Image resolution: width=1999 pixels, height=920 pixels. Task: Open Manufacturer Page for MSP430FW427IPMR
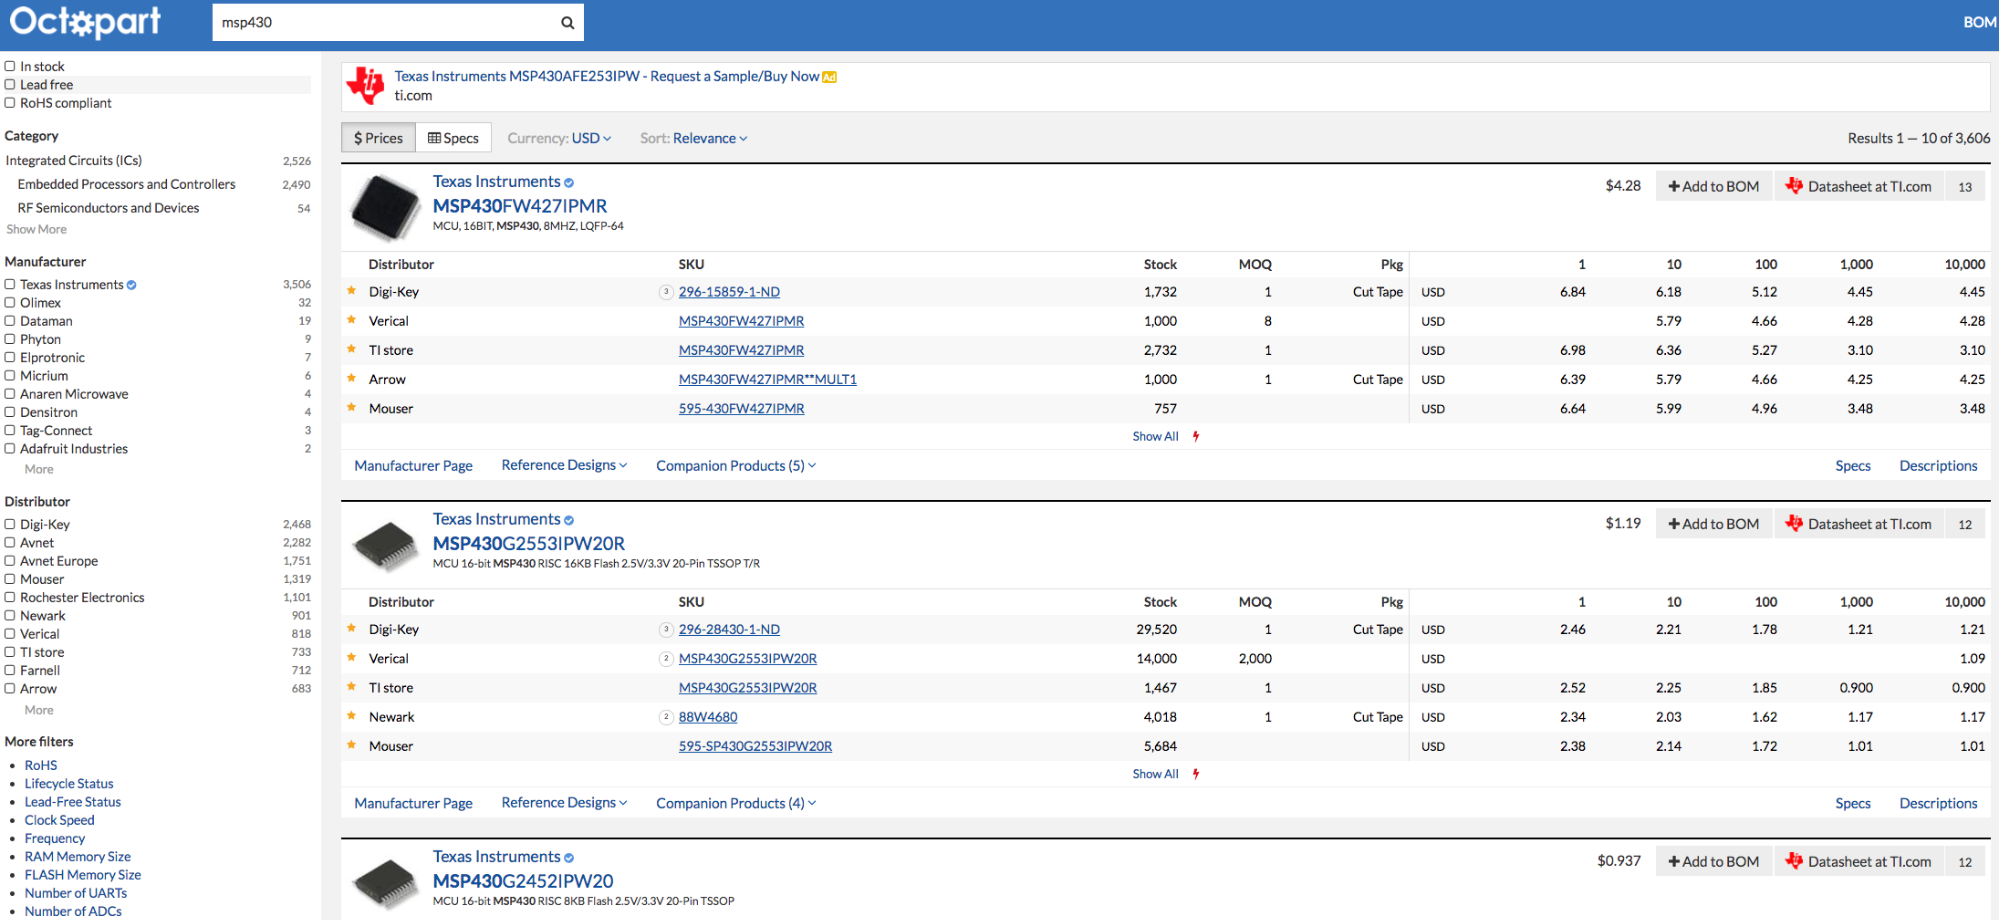click(x=413, y=466)
